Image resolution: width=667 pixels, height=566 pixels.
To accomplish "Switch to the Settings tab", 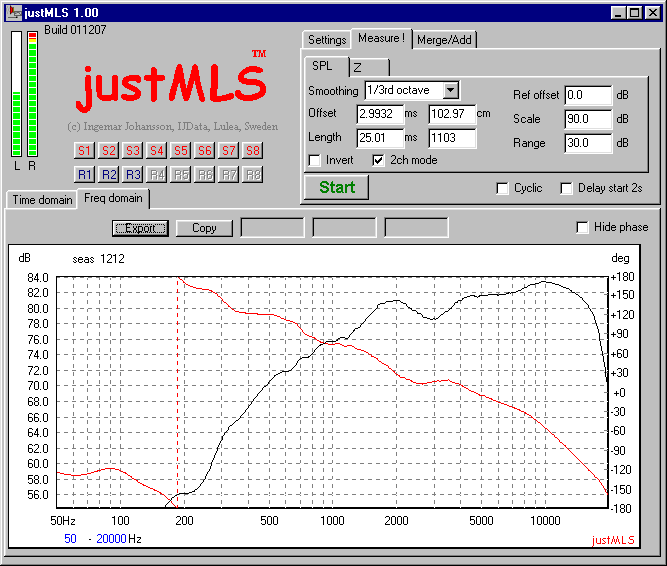I will [x=327, y=40].
